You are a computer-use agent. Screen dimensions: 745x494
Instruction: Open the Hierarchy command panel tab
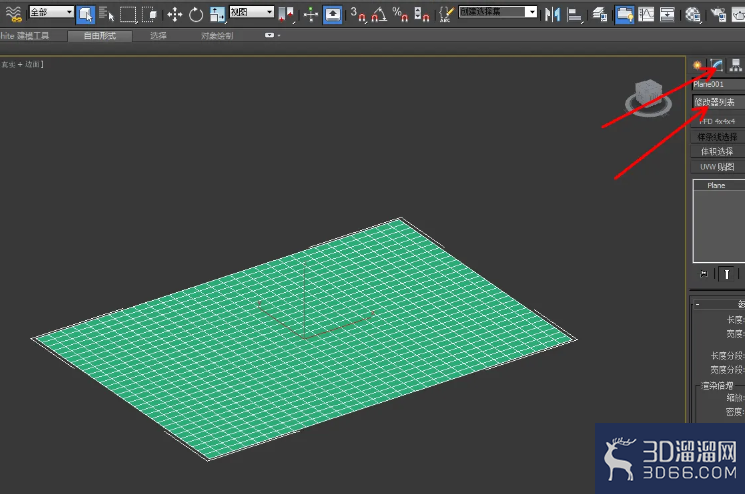[735, 65]
